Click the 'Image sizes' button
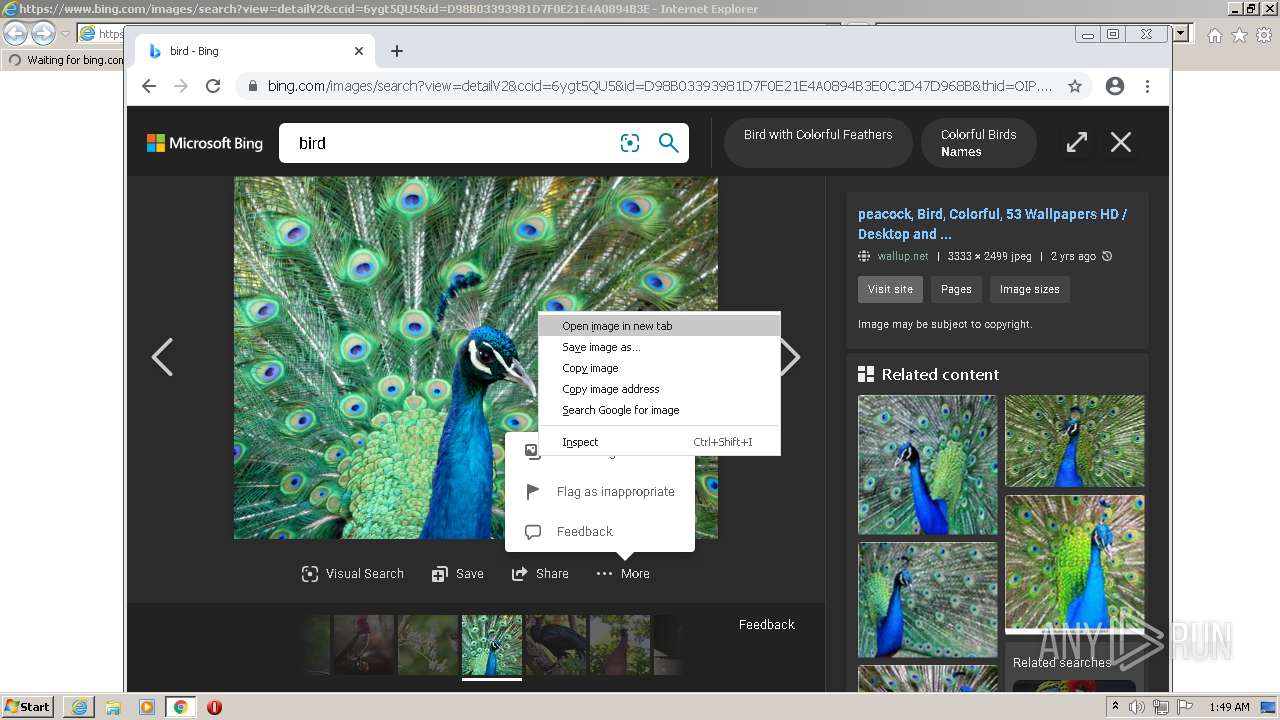The width and height of the screenshot is (1280, 720). point(1030,290)
